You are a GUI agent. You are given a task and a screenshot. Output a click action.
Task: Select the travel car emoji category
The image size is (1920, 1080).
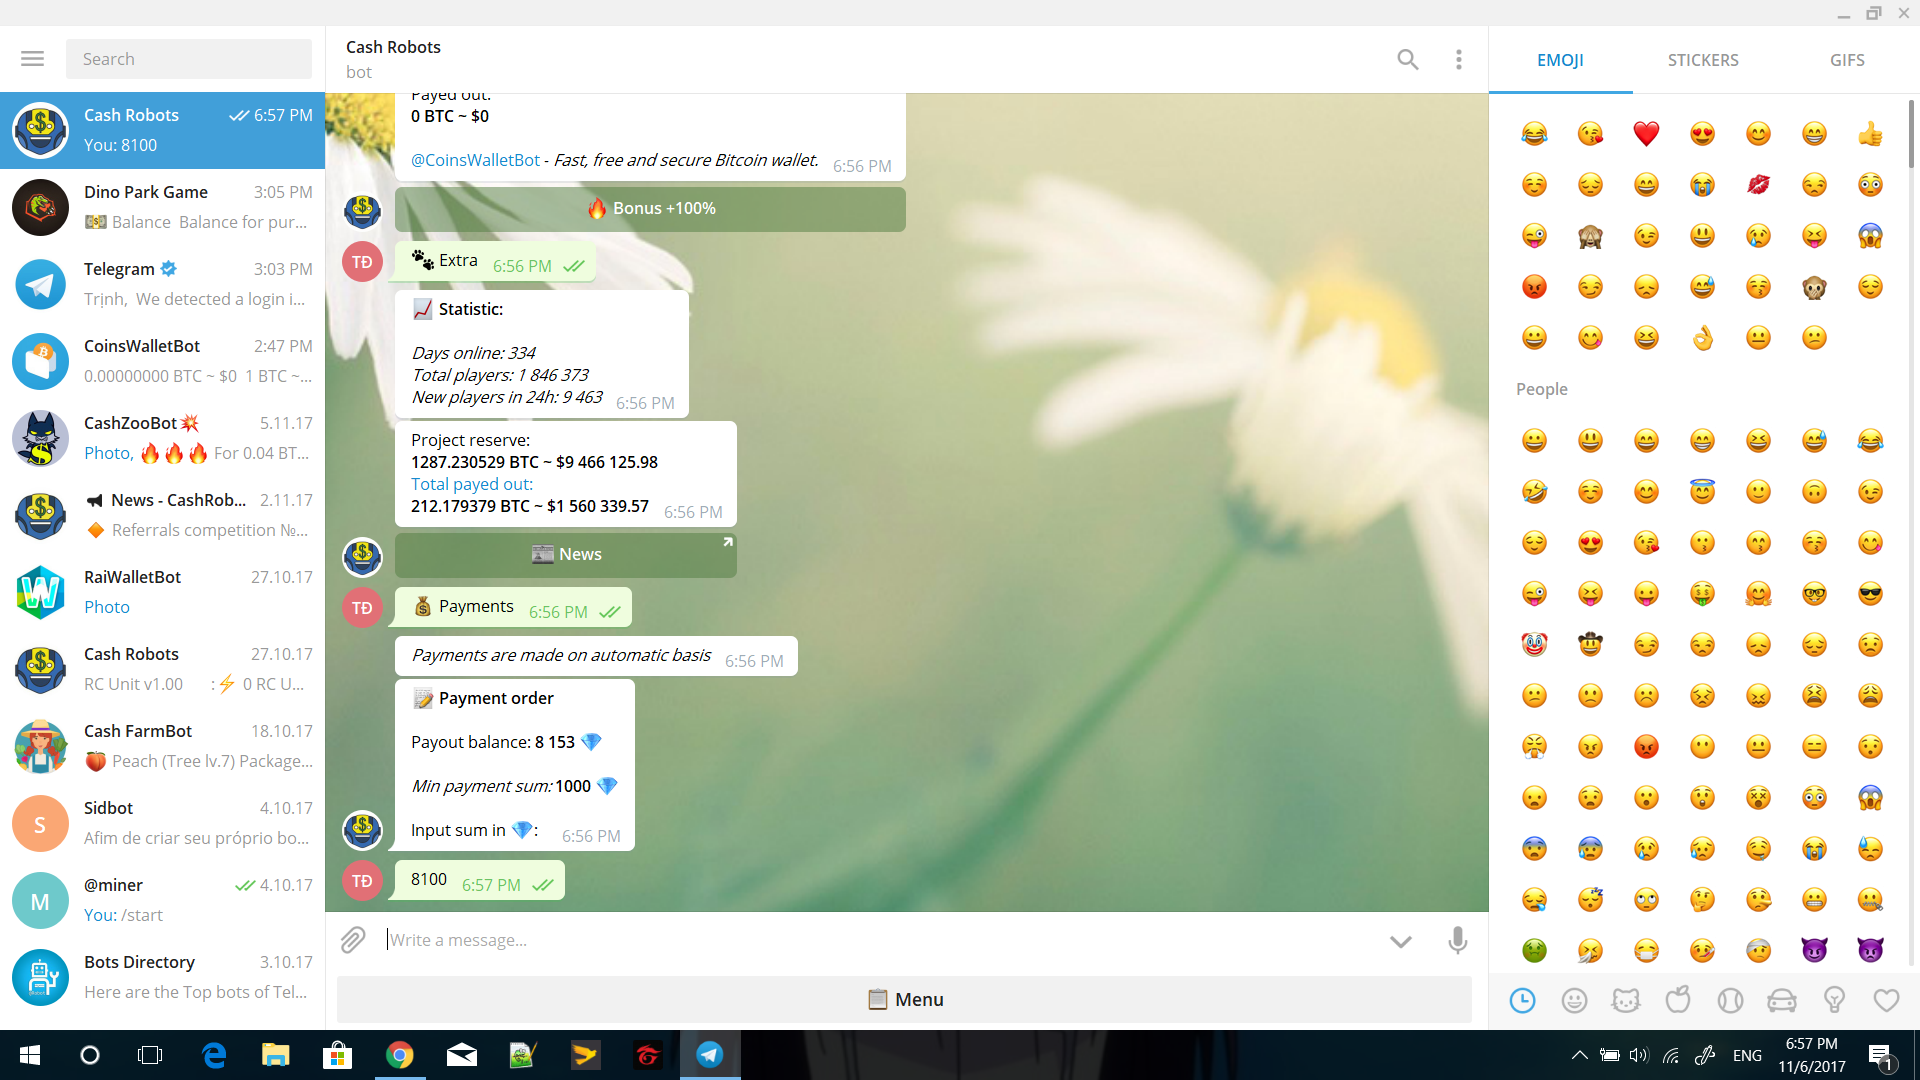point(1782,1000)
